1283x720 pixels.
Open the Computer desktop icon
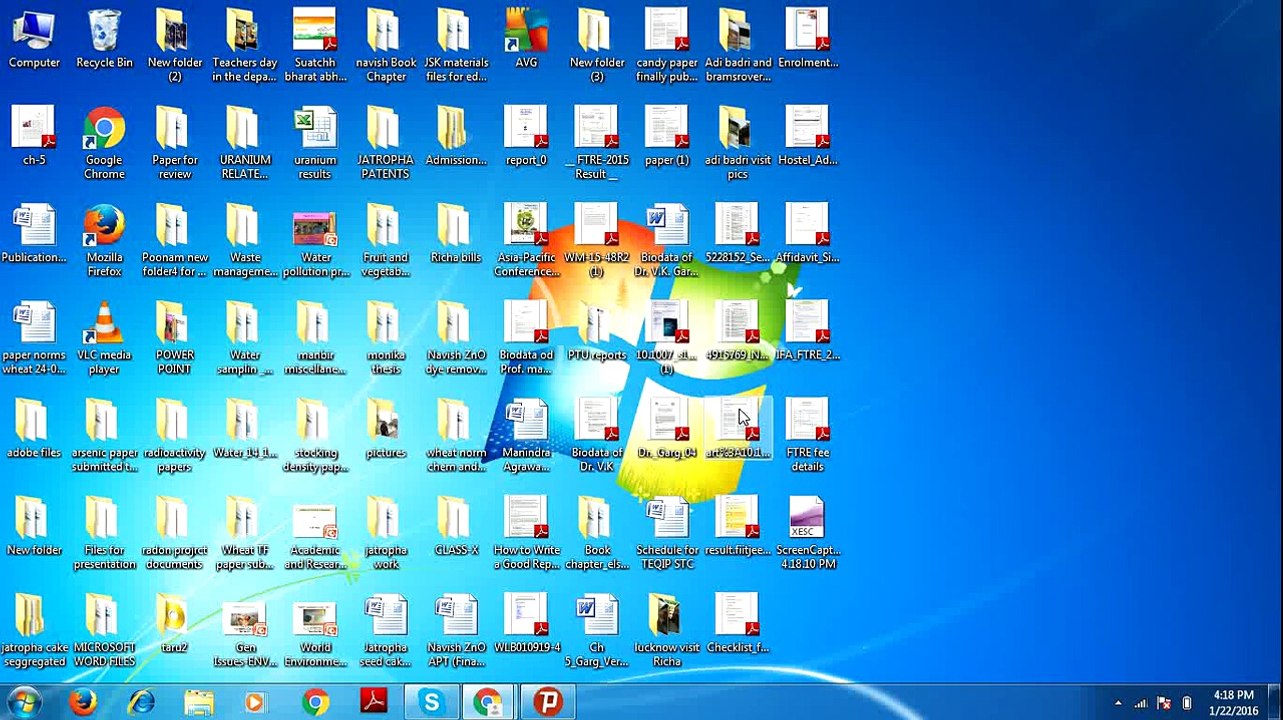[x=34, y=40]
